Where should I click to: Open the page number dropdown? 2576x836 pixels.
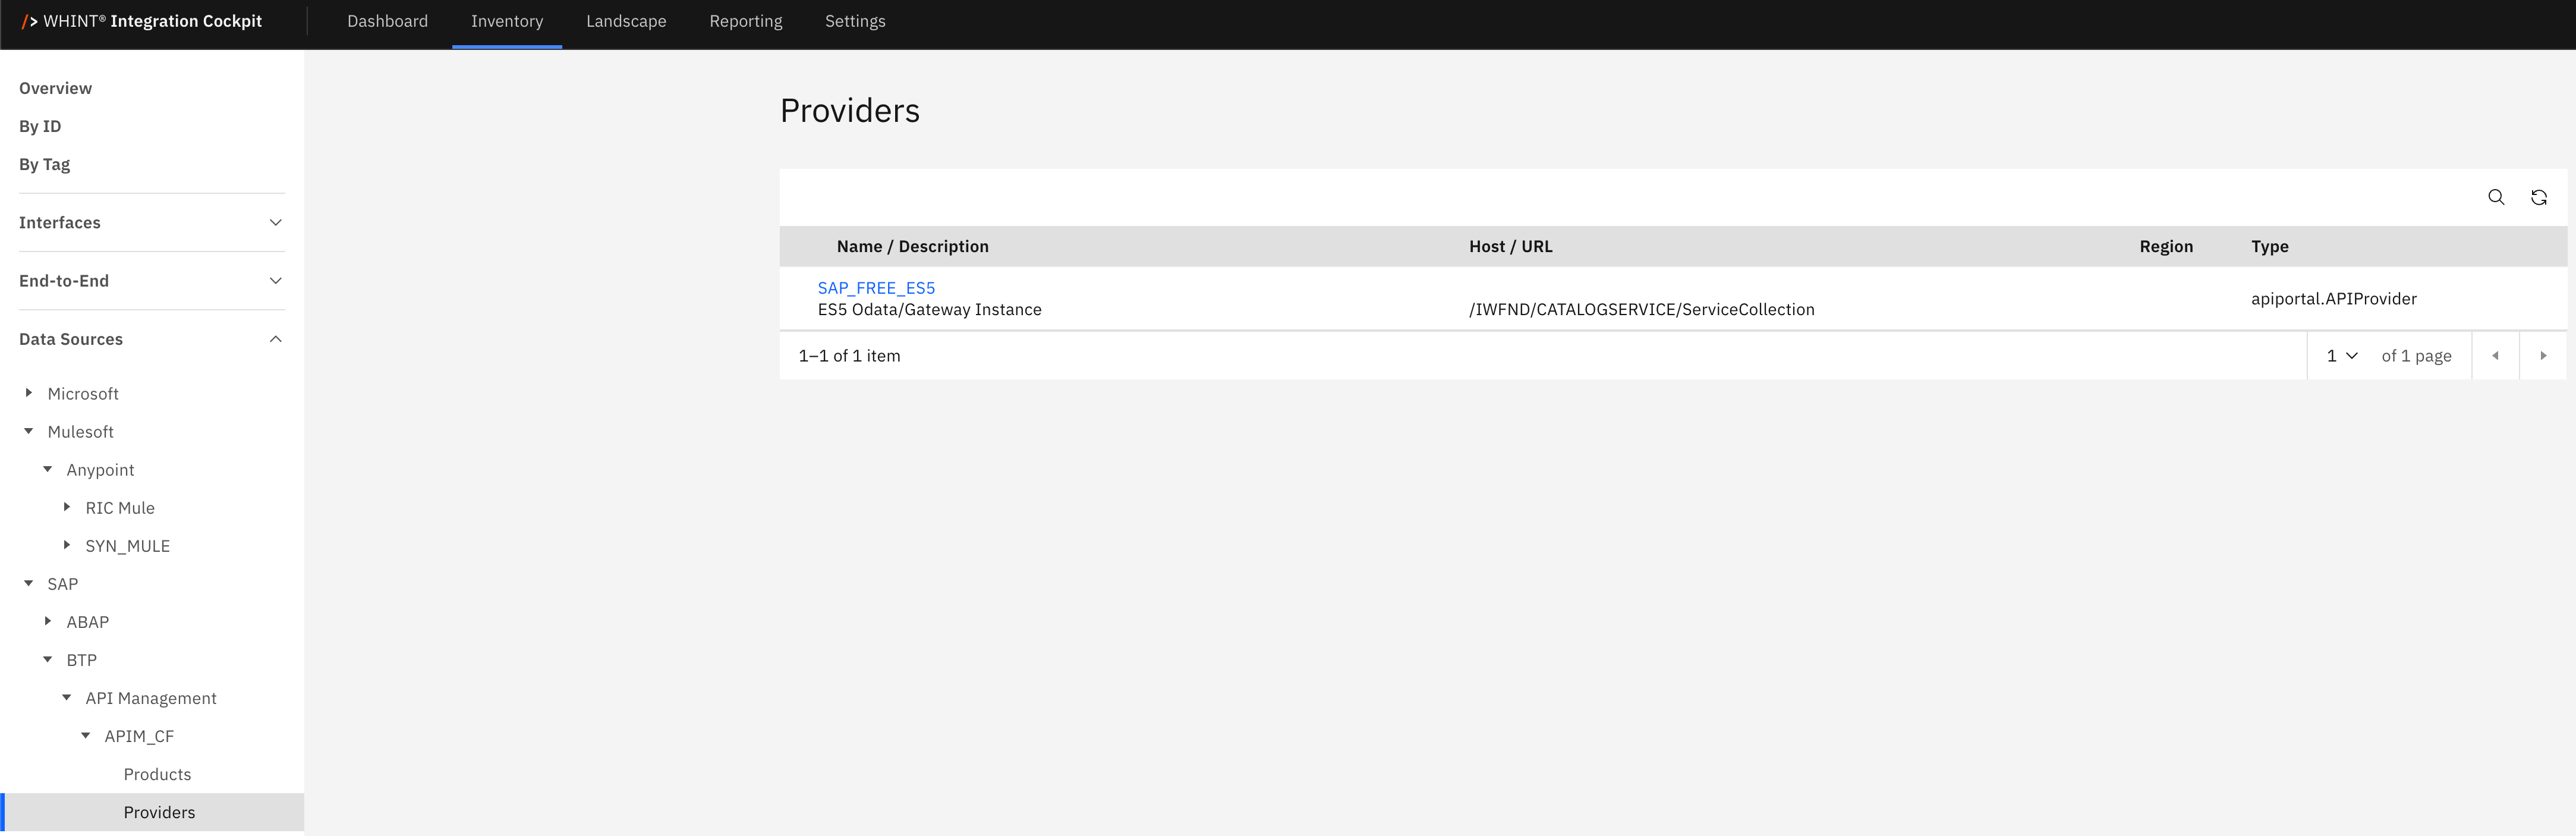point(2341,356)
